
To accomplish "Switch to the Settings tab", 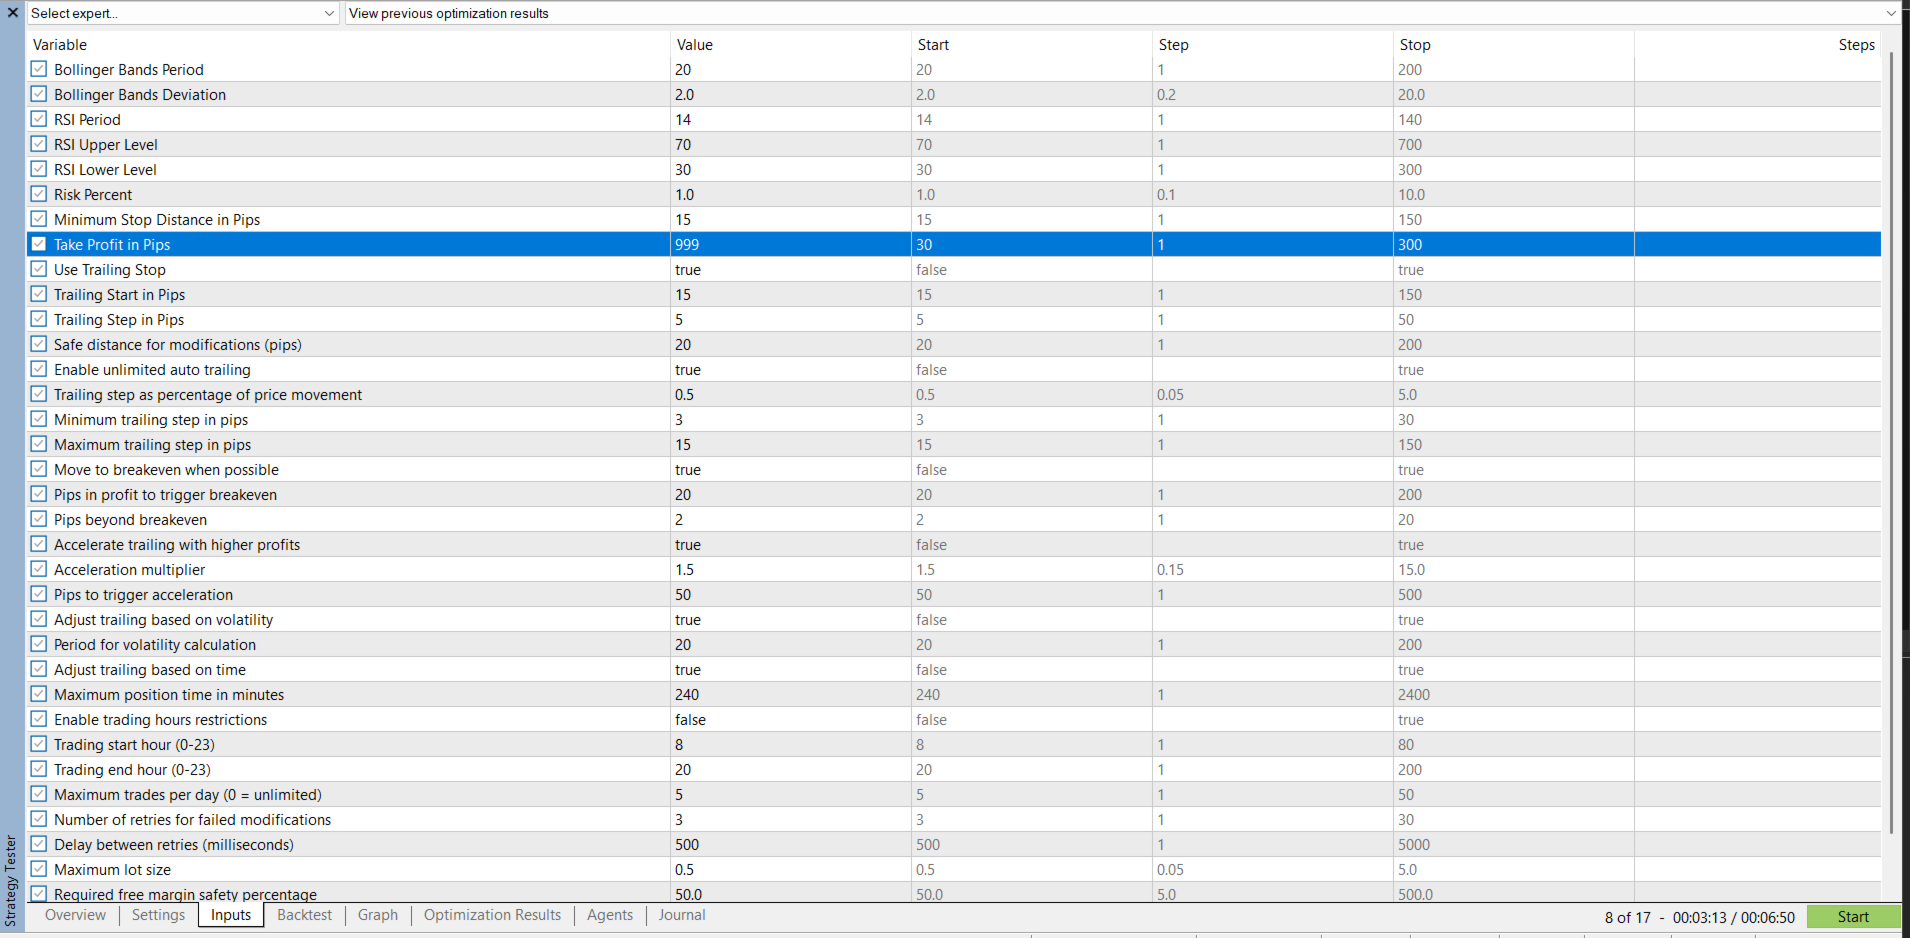I will pos(158,915).
